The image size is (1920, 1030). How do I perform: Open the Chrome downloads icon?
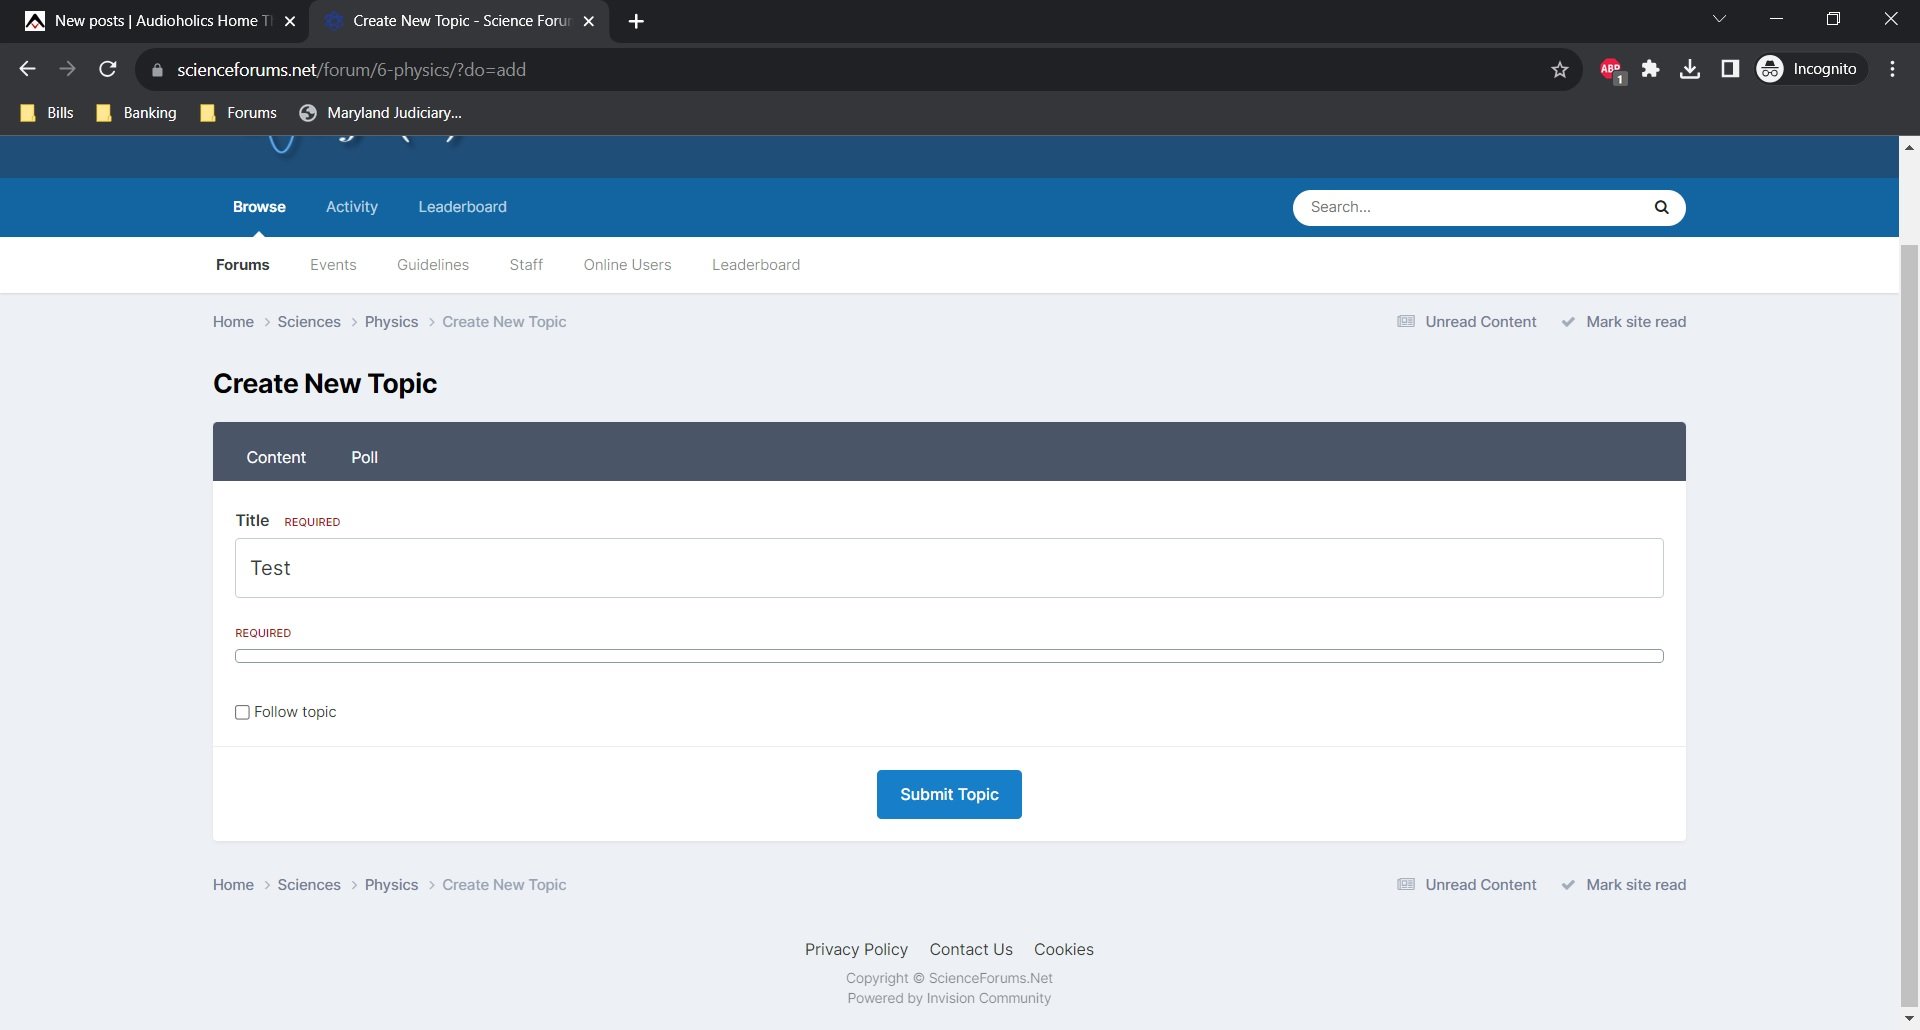click(1690, 69)
